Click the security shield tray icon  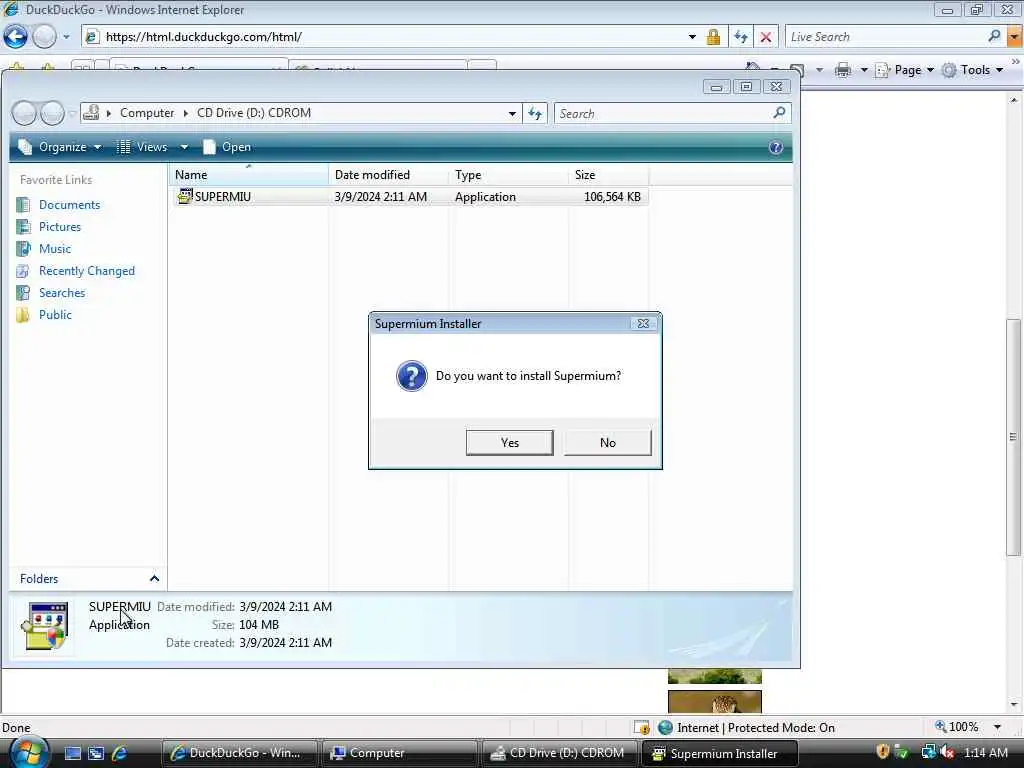[x=882, y=752]
